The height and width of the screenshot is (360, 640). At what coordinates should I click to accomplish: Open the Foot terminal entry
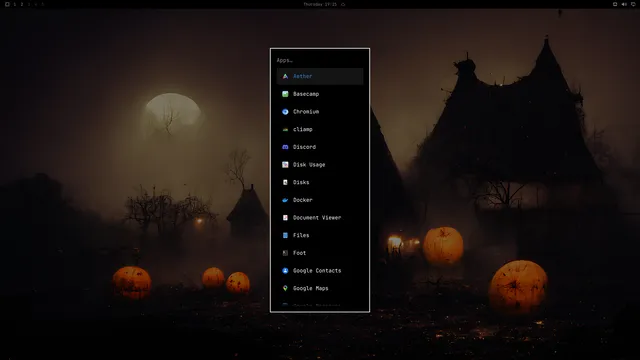[x=320, y=253]
